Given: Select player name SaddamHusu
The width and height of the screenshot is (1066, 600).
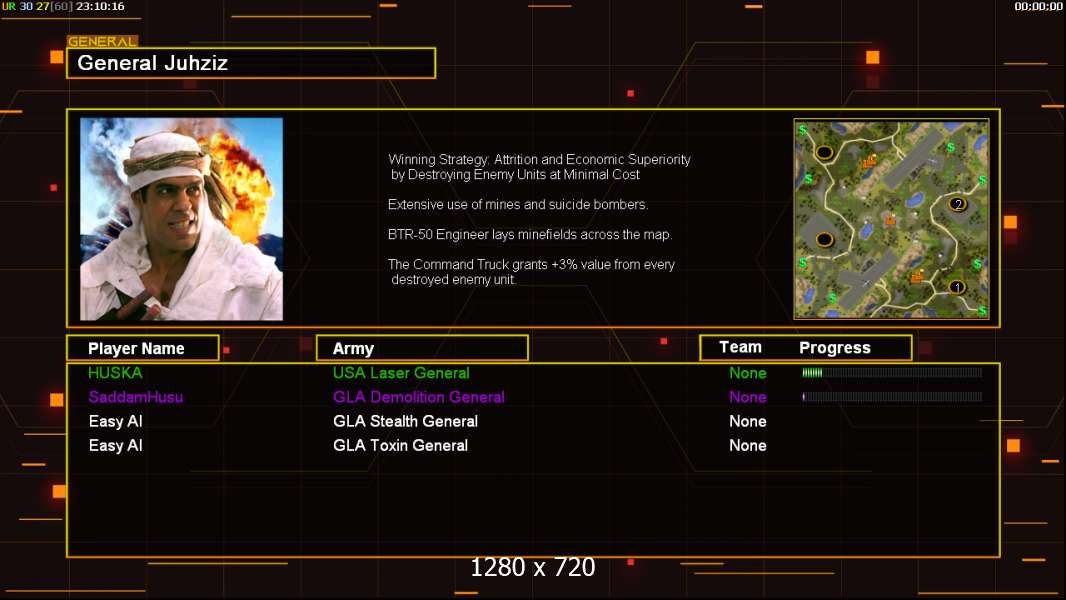Looking at the screenshot, I should [136, 397].
